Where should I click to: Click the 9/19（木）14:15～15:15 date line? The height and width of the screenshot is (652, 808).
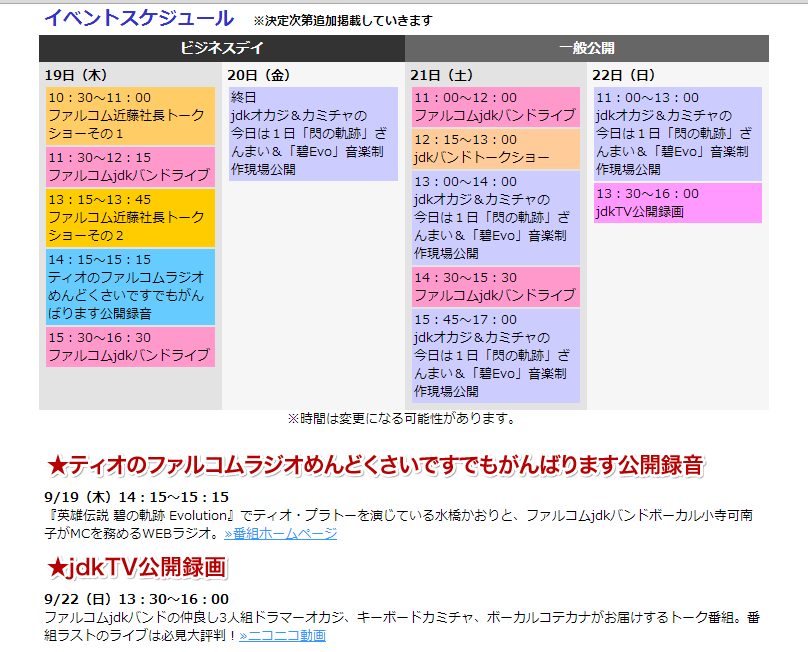tap(137, 497)
